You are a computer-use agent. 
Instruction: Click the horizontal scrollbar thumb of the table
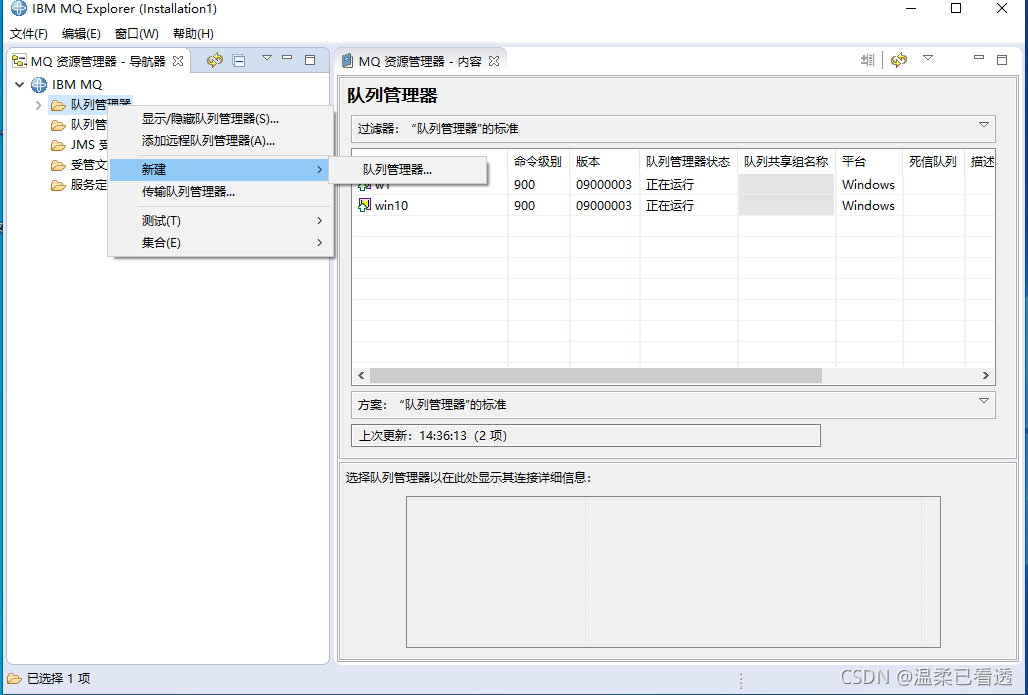click(595, 375)
